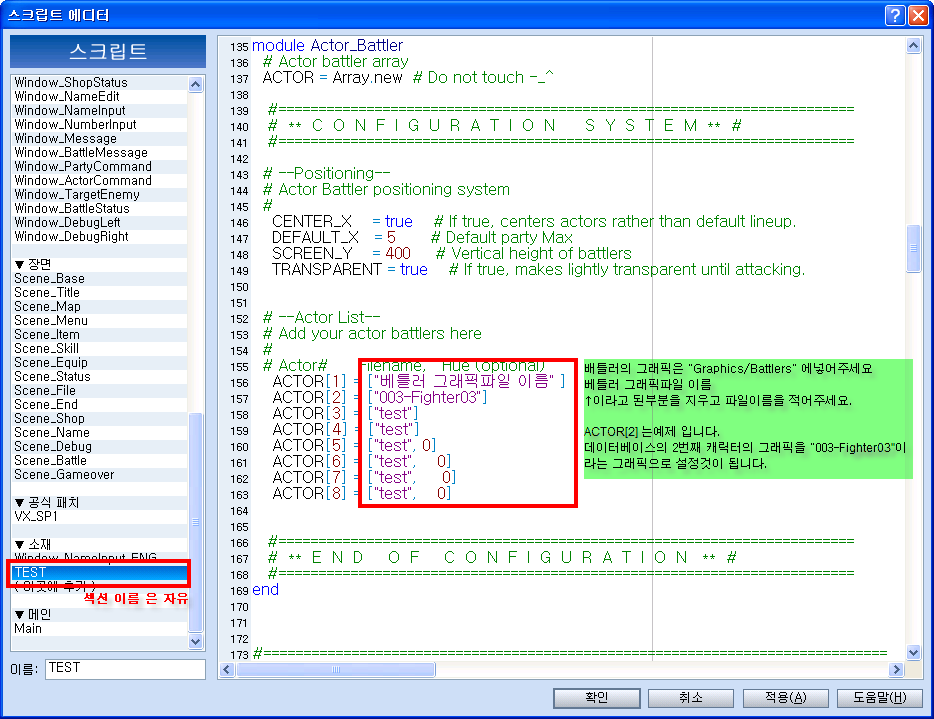
Task: Click the 이름 name input field
Action: coord(125,668)
